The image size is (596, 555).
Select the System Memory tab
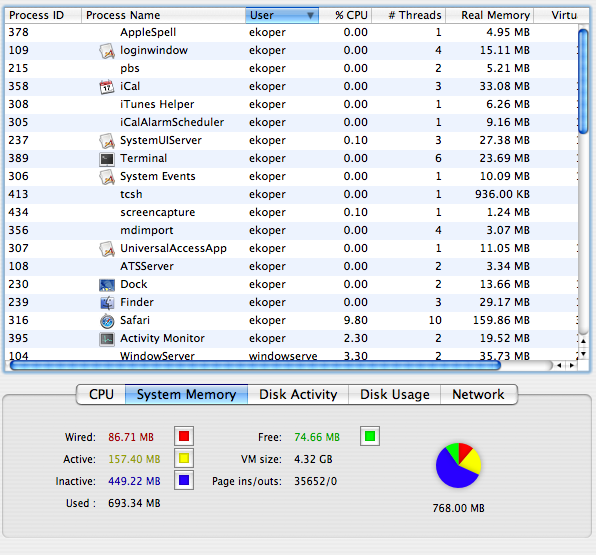click(186, 395)
